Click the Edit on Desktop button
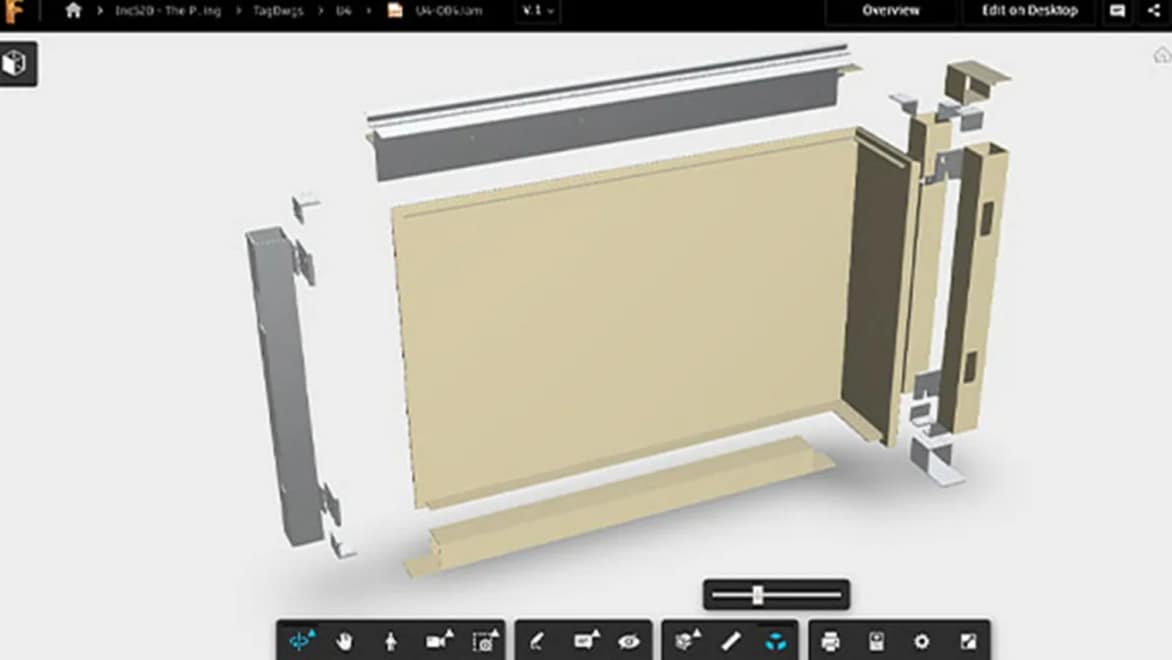Viewport: 1172px width, 660px height. [1029, 11]
